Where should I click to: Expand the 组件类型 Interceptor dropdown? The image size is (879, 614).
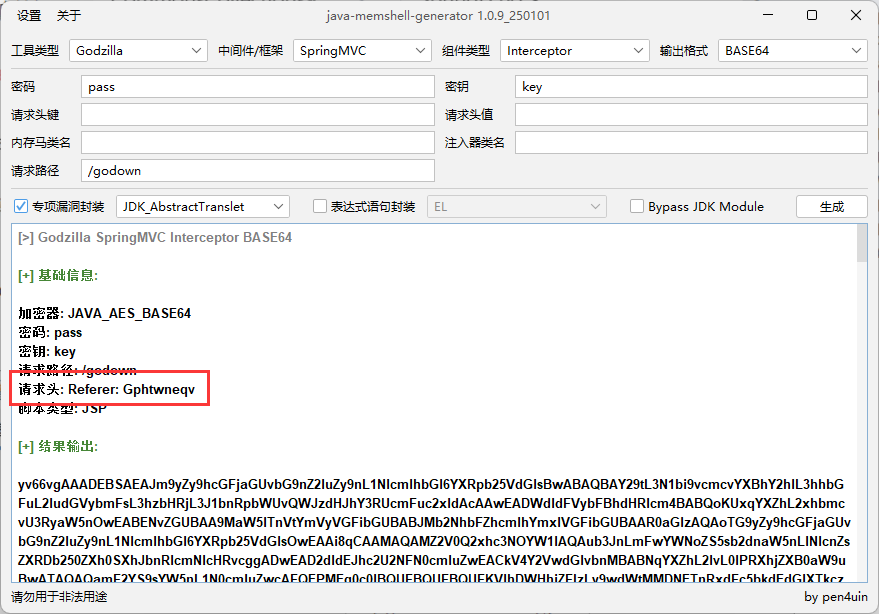575,50
